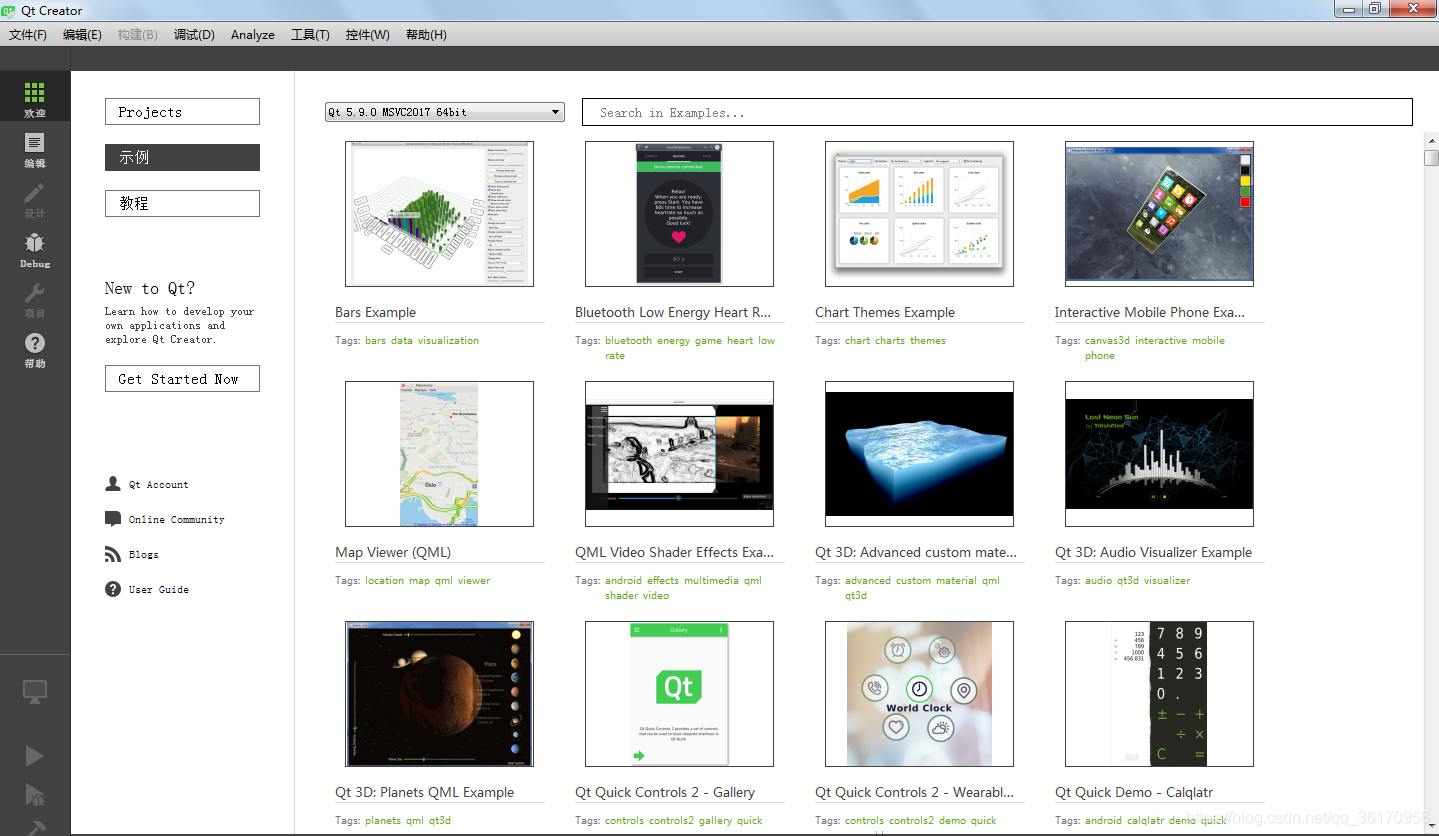Image resolution: width=1439 pixels, height=836 pixels.
Task: Open the Bars Example thumbnail
Action: [x=439, y=214]
